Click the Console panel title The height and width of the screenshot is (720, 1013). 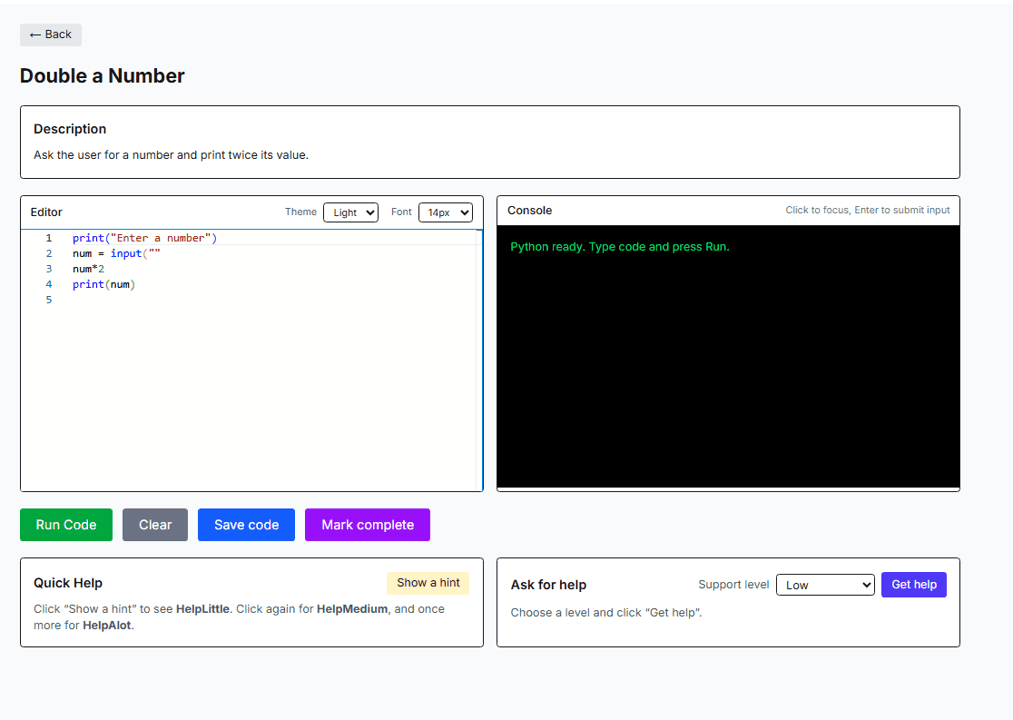[x=529, y=210]
